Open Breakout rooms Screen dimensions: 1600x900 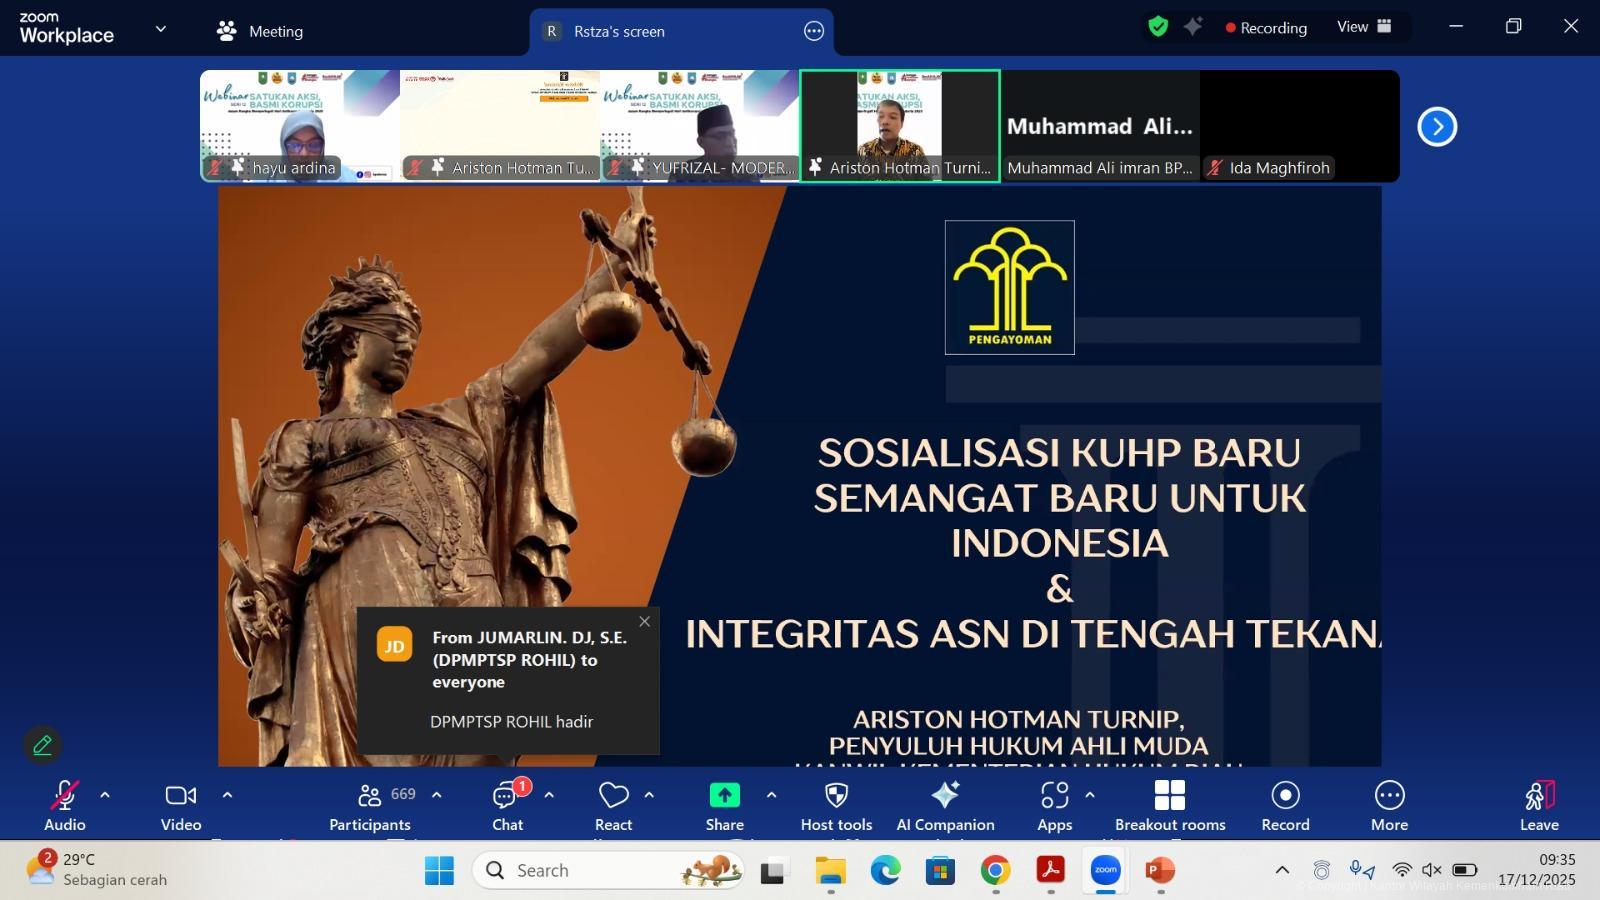1169,806
